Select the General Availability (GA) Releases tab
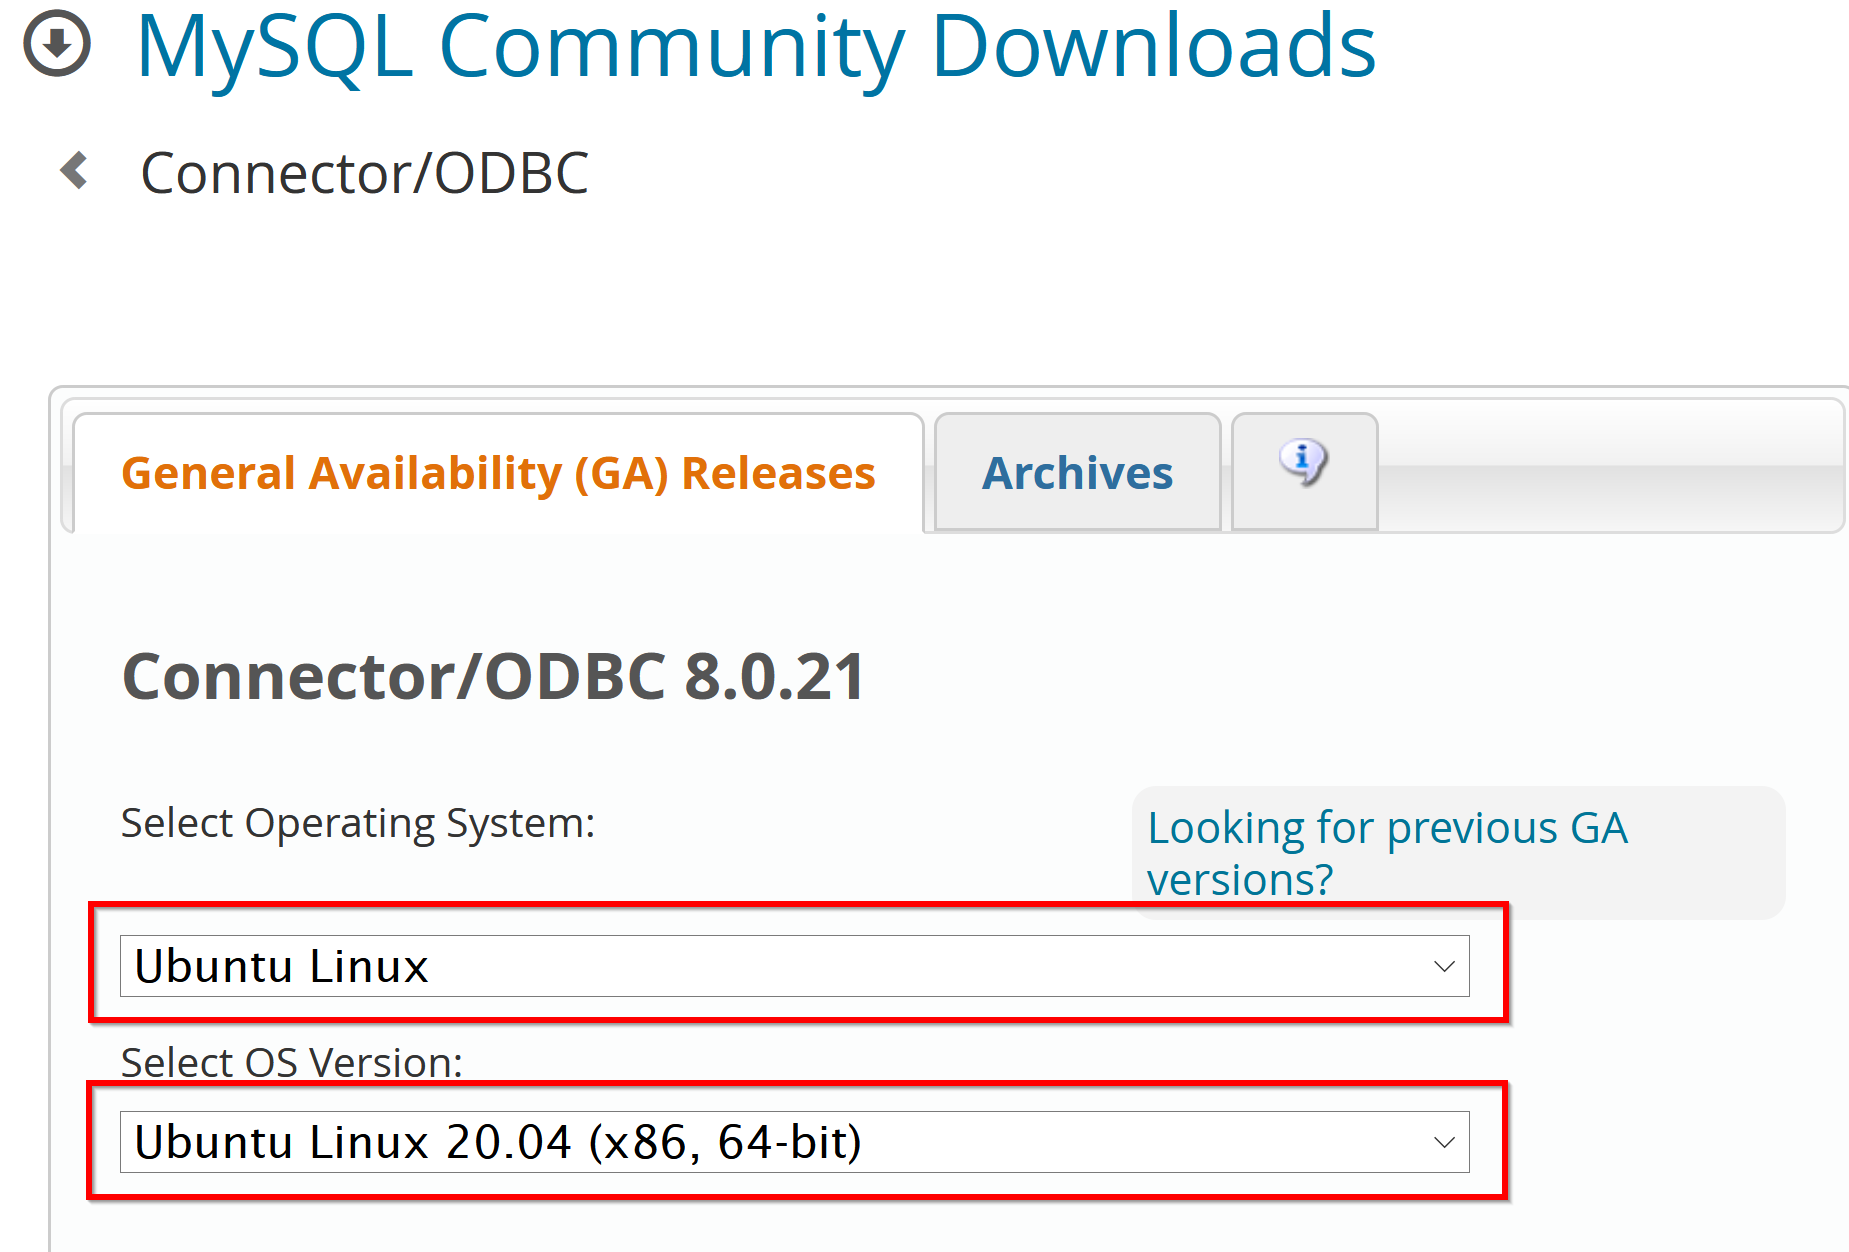This screenshot has height=1252, width=1849. tap(498, 473)
